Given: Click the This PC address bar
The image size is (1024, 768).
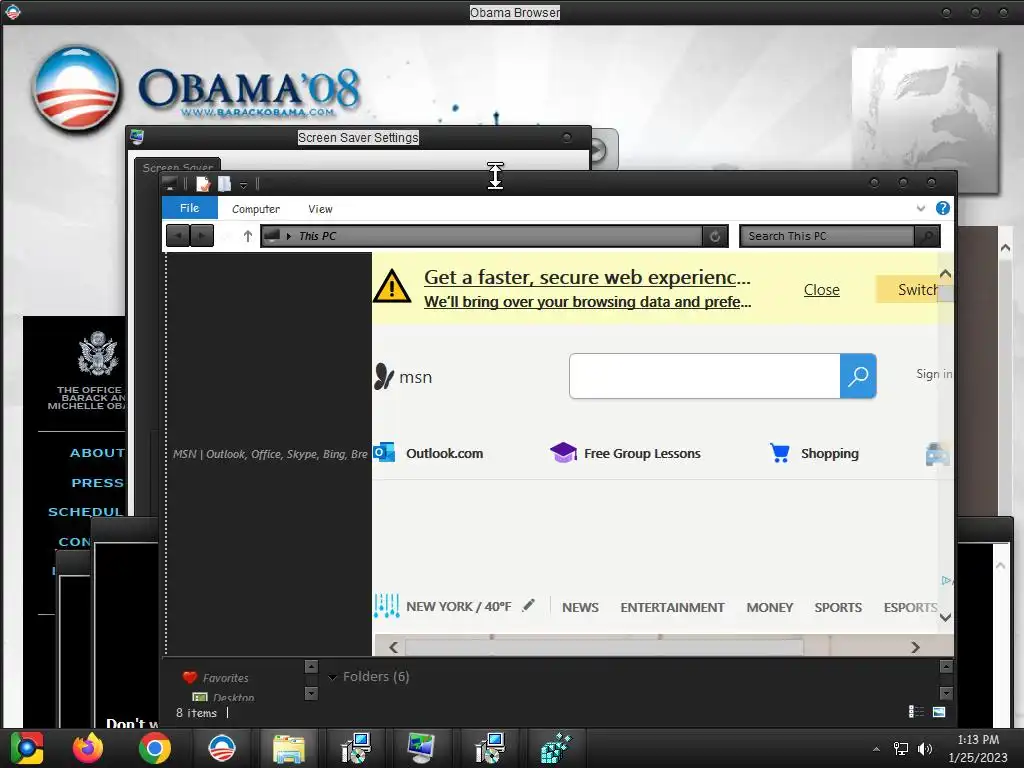Looking at the screenshot, I should click(x=481, y=236).
